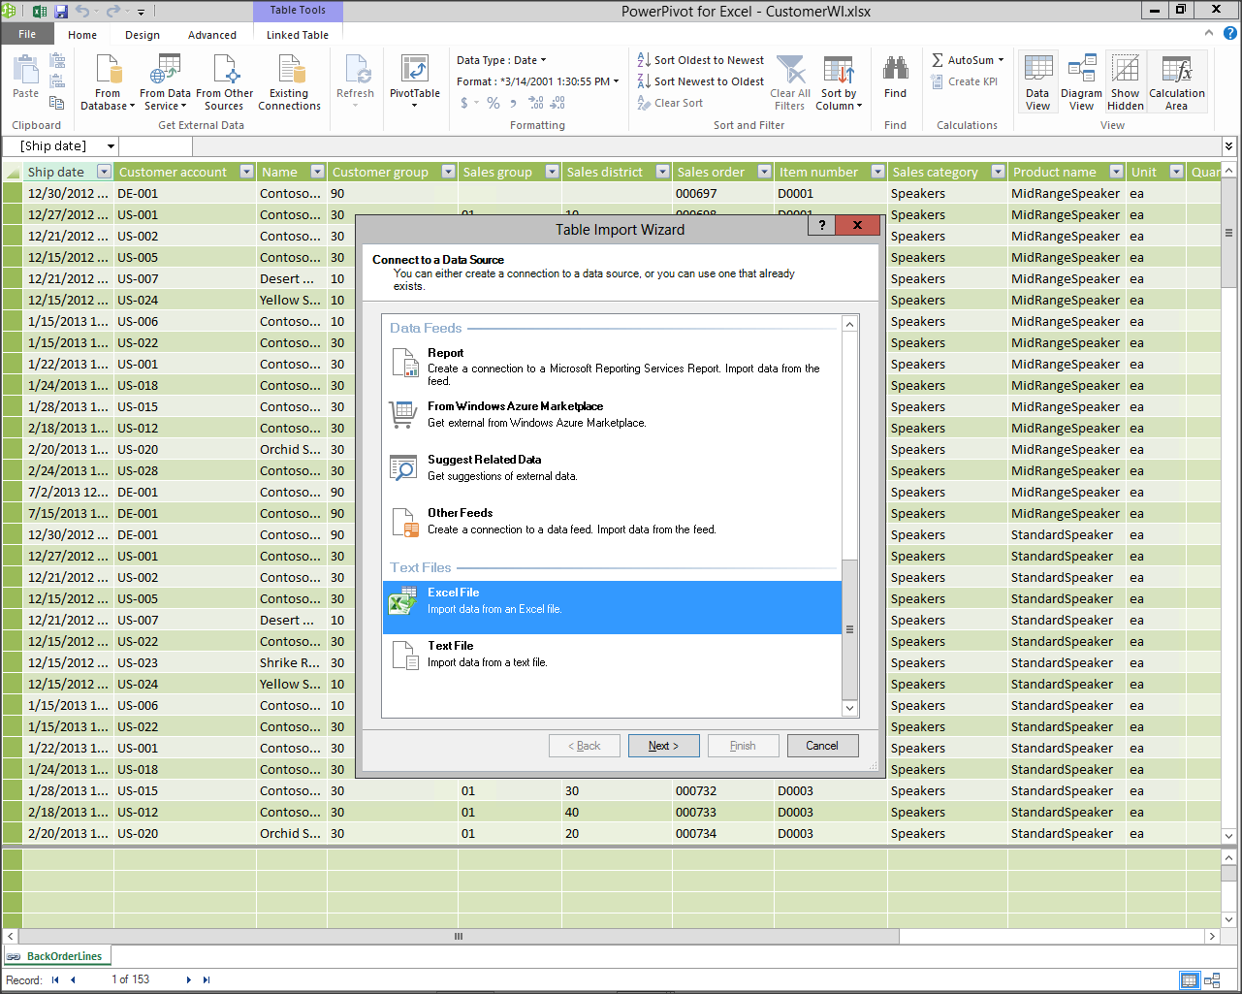Click Next in the Table Import Wizard
Image resolution: width=1242 pixels, height=994 pixels.
(x=663, y=746)
